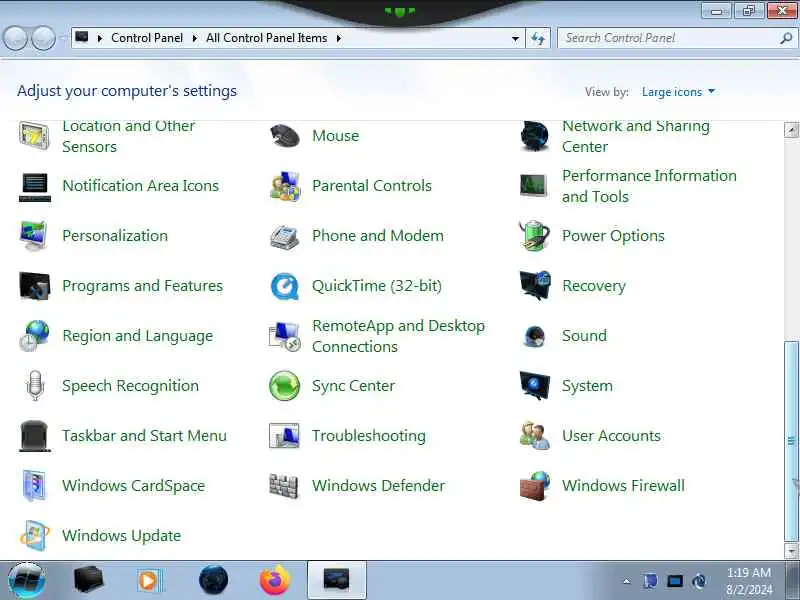Open the View by Large icons dropdown

[x=678, y=92]
